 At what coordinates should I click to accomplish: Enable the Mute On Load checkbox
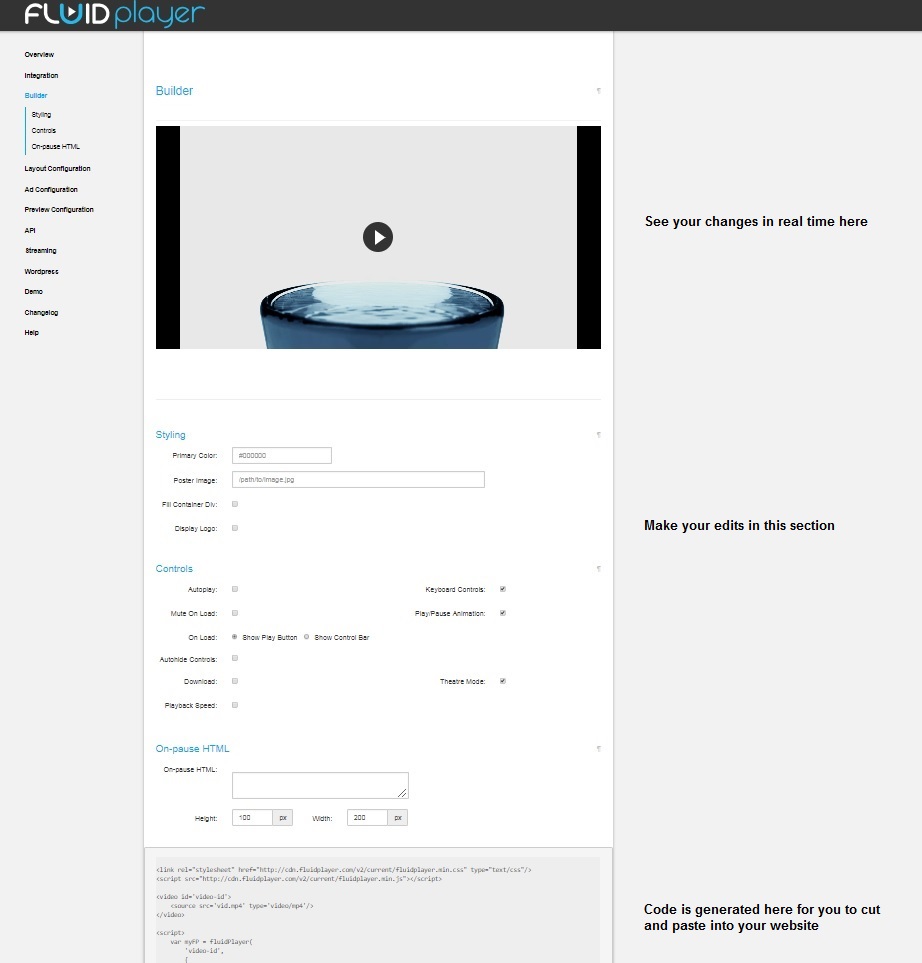click(235, 613)
